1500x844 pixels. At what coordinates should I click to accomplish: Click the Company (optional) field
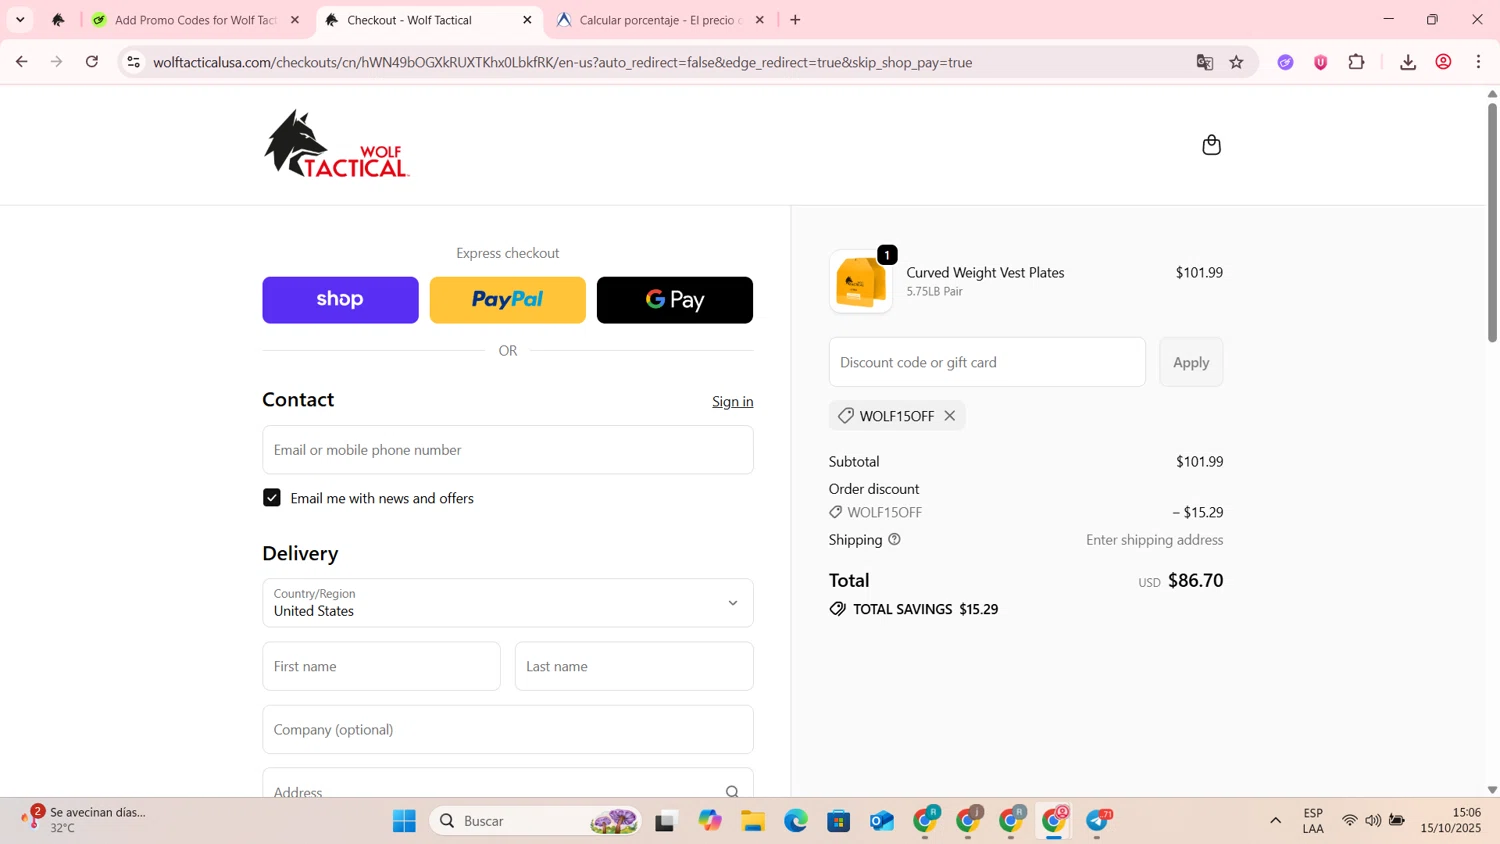point(508,729)
